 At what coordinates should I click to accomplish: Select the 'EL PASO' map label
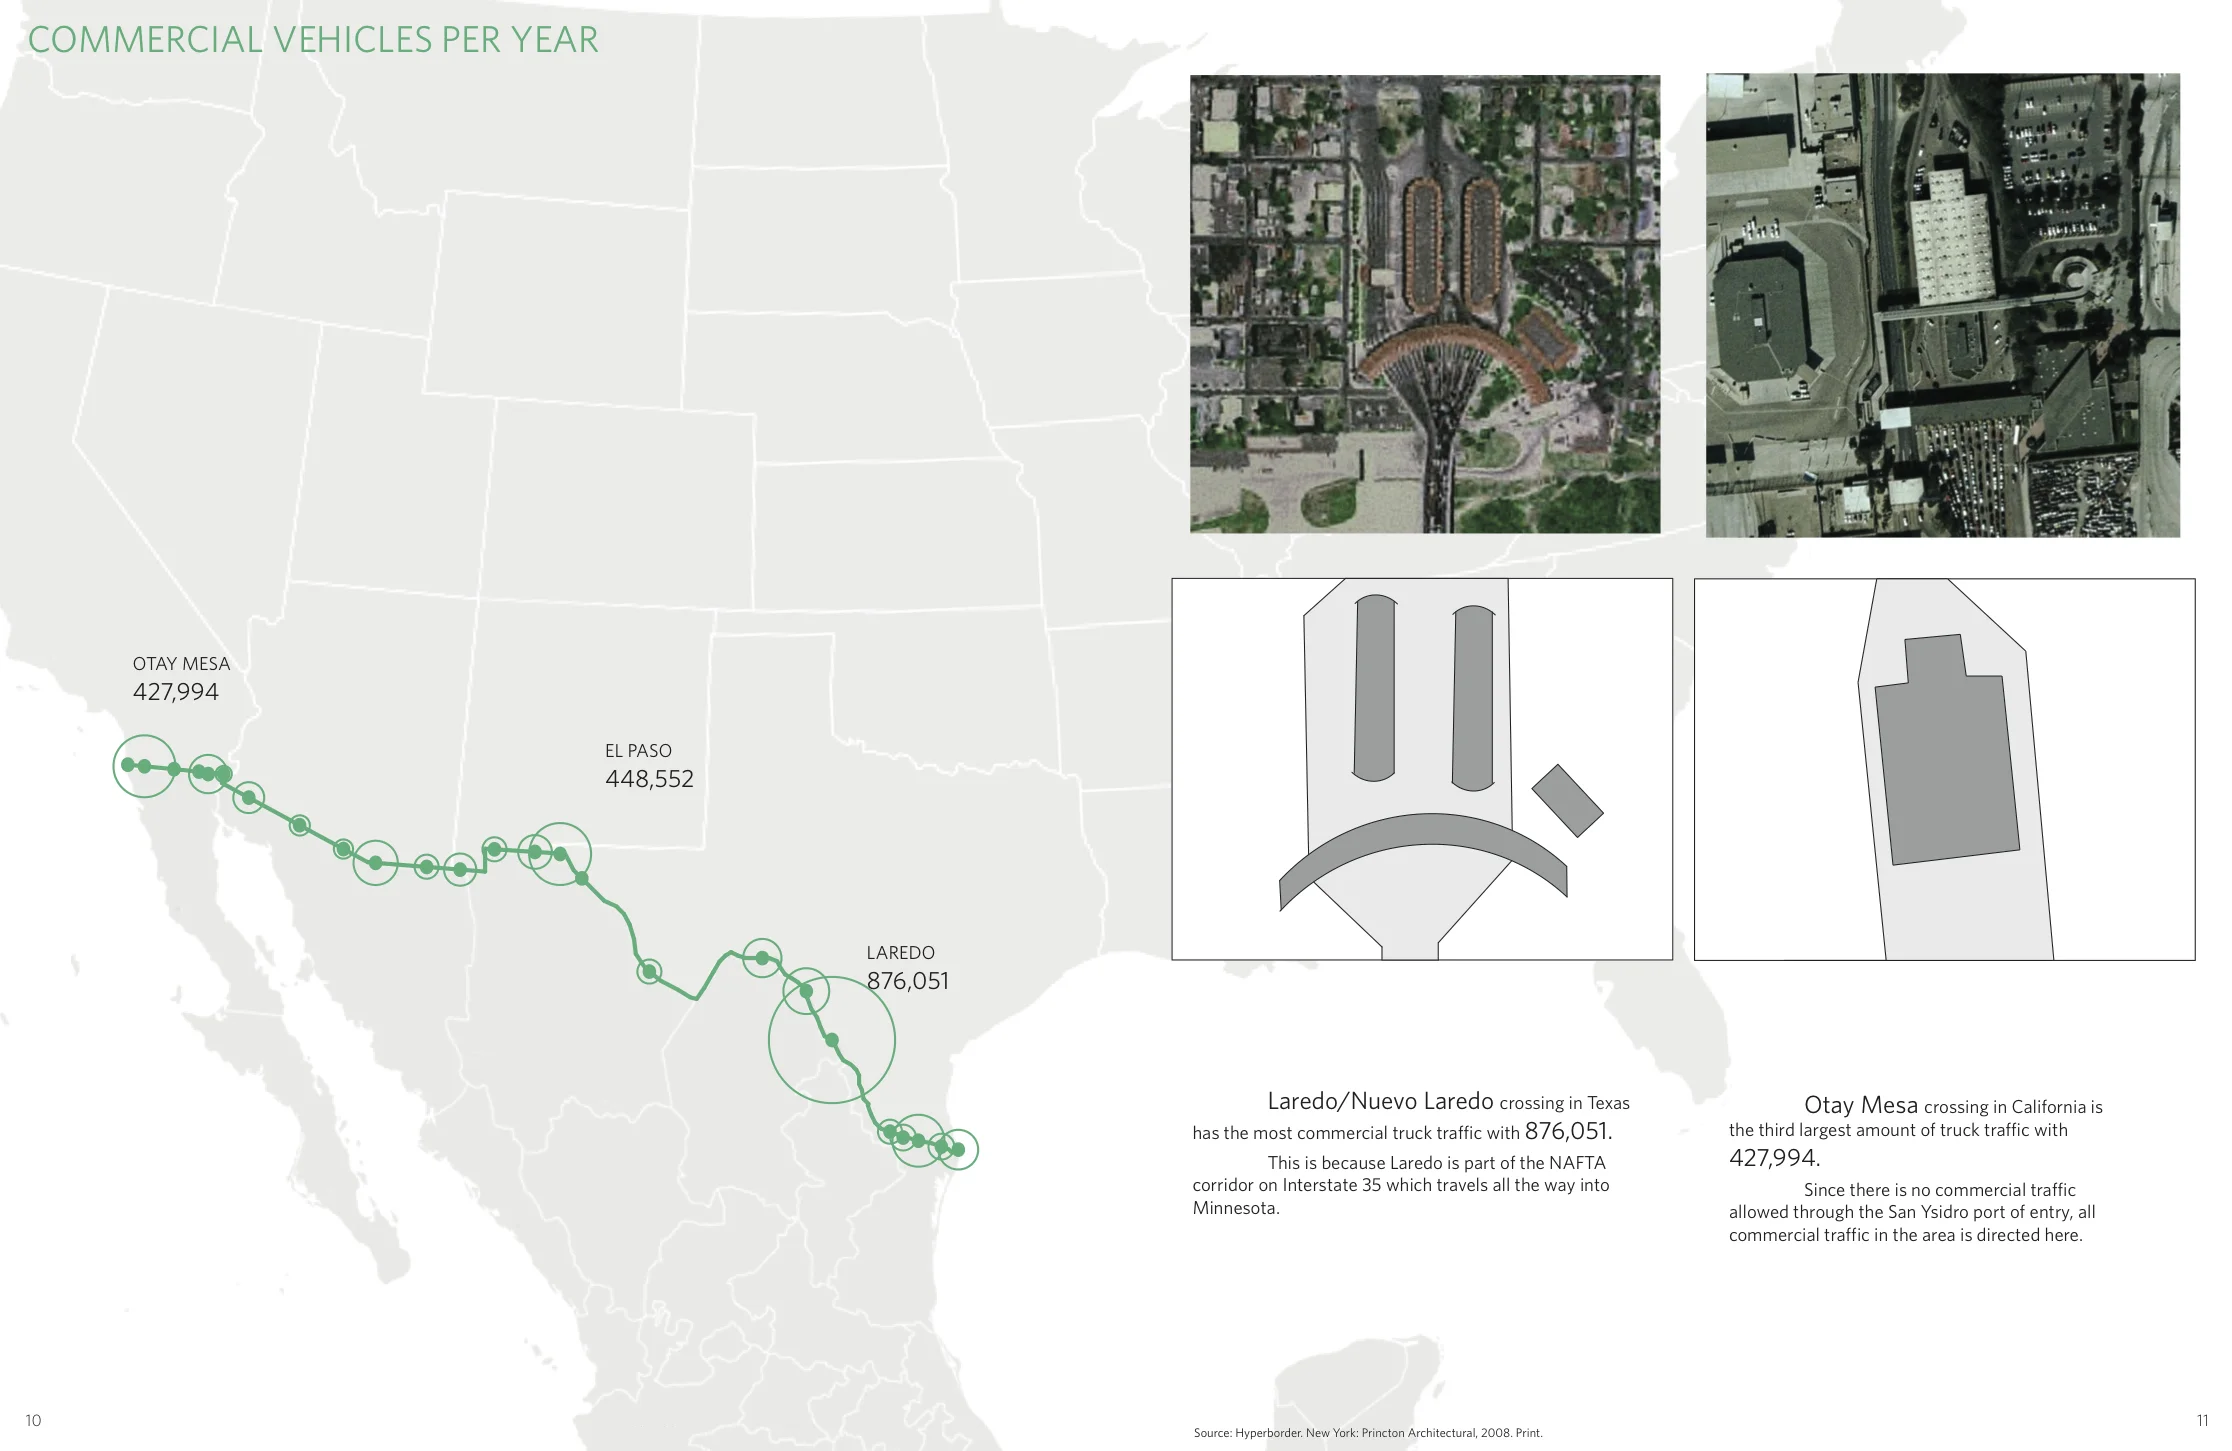pyautogui.click(x=638, y=751)
